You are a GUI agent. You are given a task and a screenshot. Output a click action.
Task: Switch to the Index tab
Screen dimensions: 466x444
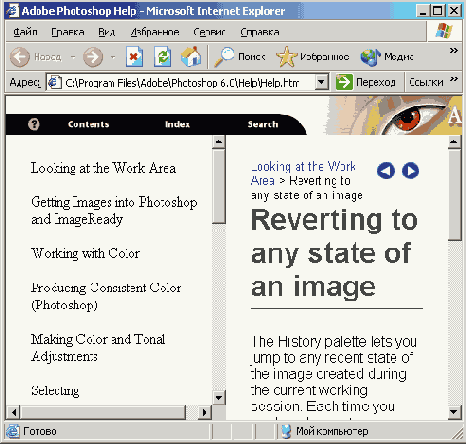pyautogui.click(x=177, y=124)
